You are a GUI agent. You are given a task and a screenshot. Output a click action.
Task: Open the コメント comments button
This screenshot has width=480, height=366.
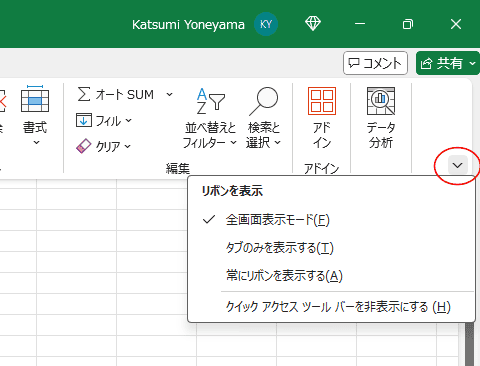tap(375, 63)
